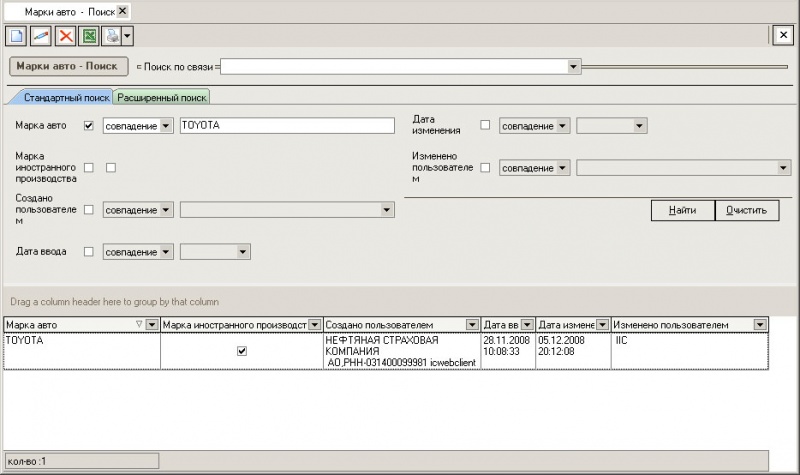
Task: Open filter dropdown on 'Изменено пользователем' column header
Action: [x=760, y=325]
